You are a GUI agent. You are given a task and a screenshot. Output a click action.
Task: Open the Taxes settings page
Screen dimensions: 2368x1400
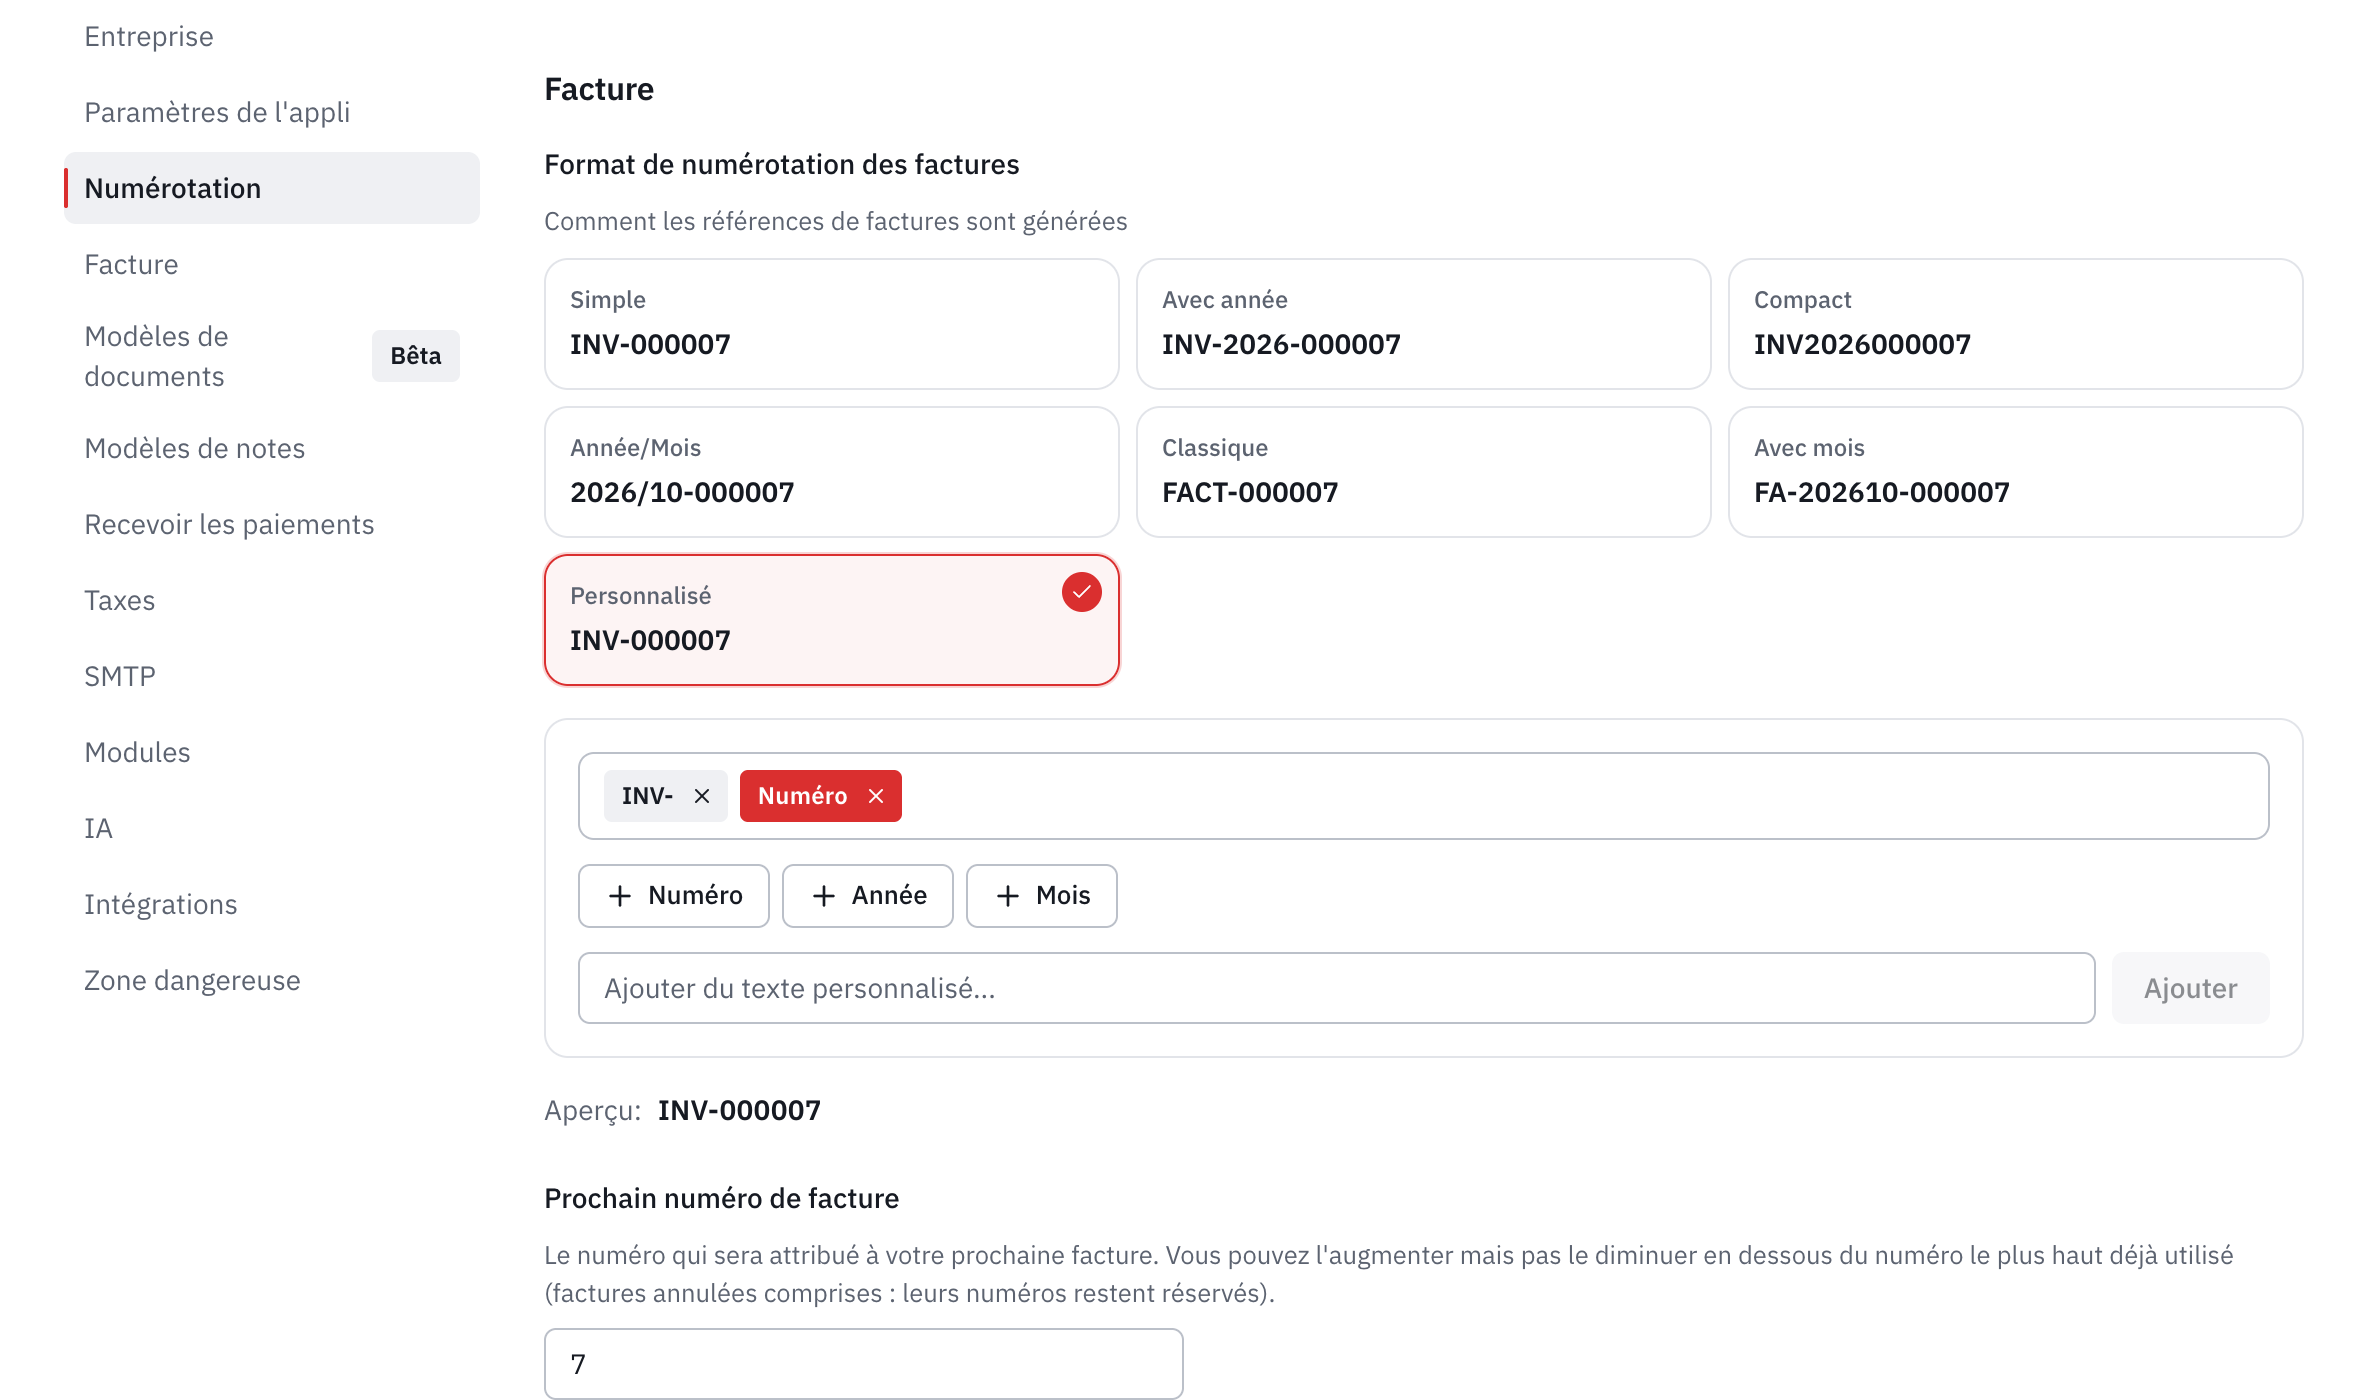[x=120, y=600]
